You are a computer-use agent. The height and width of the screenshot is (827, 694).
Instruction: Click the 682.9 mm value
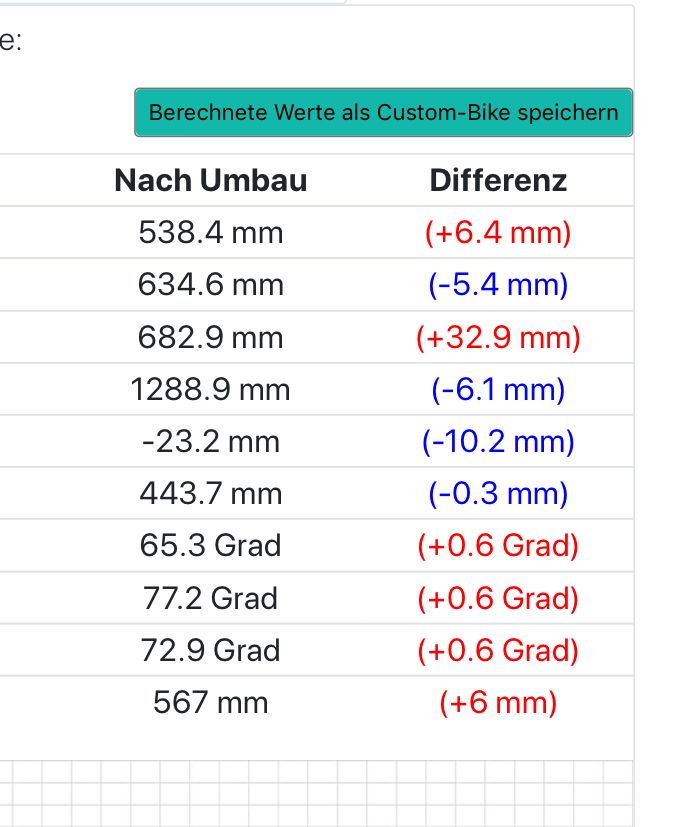tap(211, 337)
